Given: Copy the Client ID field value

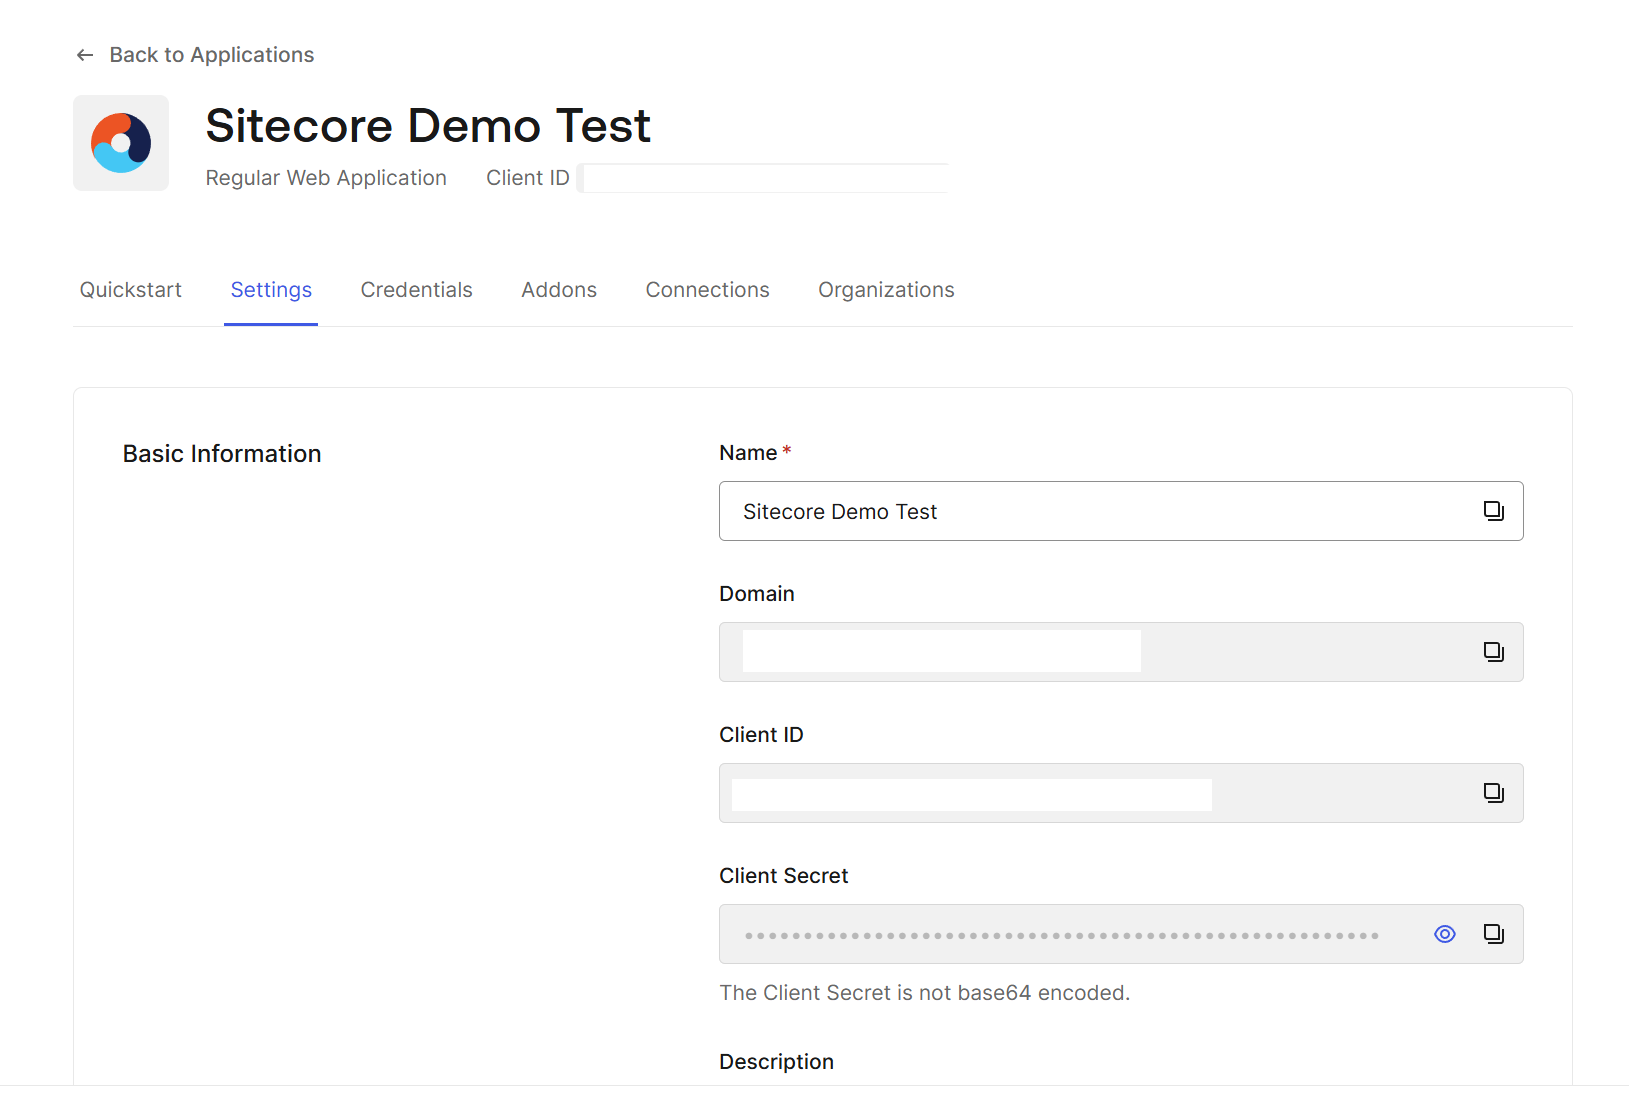Looking at the screenshot, I should pos(1493,793).
